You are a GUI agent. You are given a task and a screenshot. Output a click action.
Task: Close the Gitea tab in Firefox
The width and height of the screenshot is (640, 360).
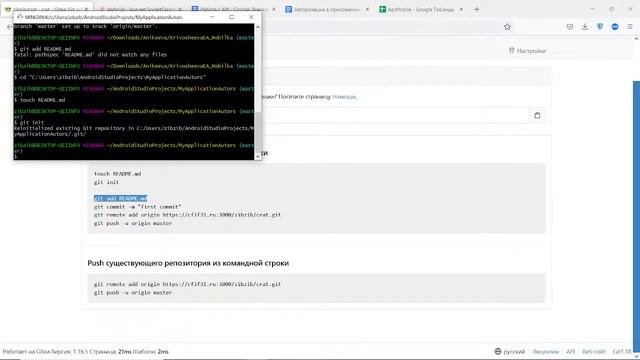(86, 9)
